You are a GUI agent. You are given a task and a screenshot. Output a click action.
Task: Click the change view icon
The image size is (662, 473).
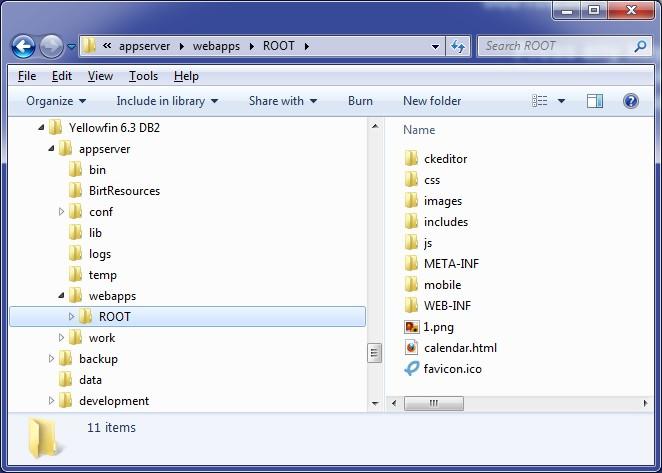coord(541,101)
